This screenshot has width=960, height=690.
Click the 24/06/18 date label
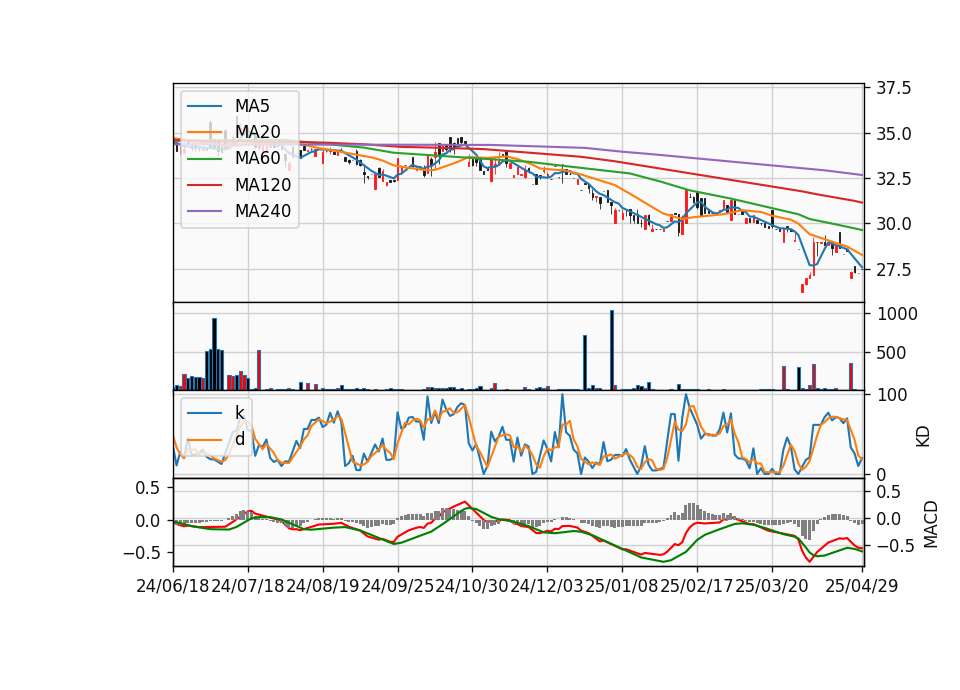[172, 586]
